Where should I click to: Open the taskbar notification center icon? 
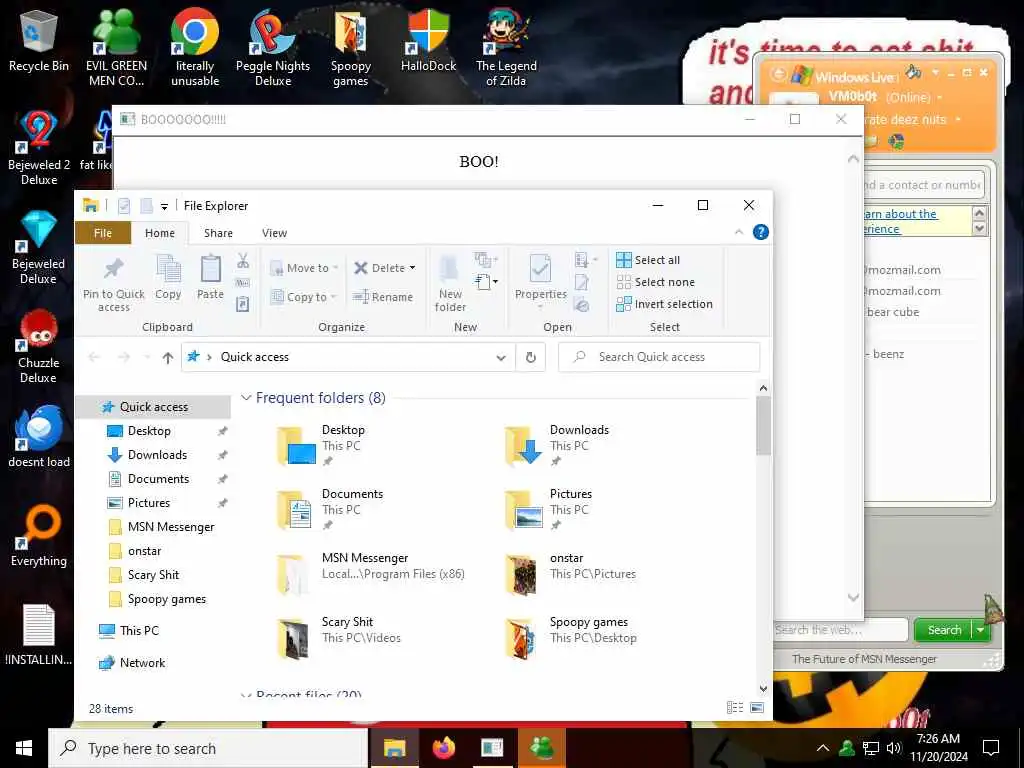pyautogui.click(x=991, y=748)
